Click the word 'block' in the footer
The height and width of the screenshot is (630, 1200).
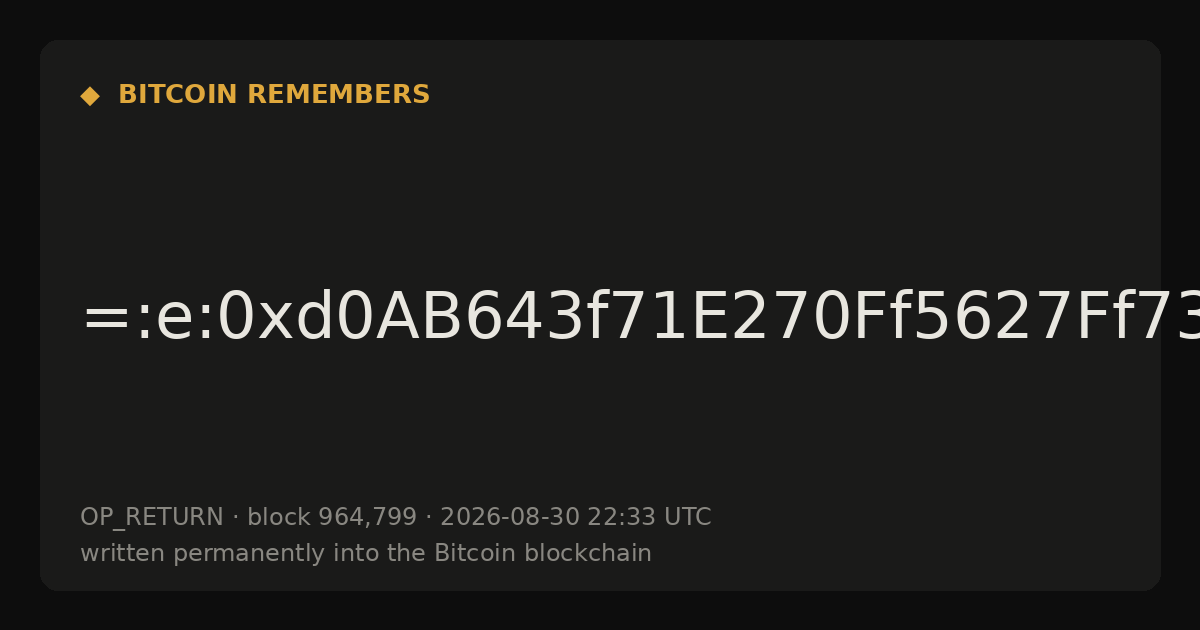click(x=279, y=517)
